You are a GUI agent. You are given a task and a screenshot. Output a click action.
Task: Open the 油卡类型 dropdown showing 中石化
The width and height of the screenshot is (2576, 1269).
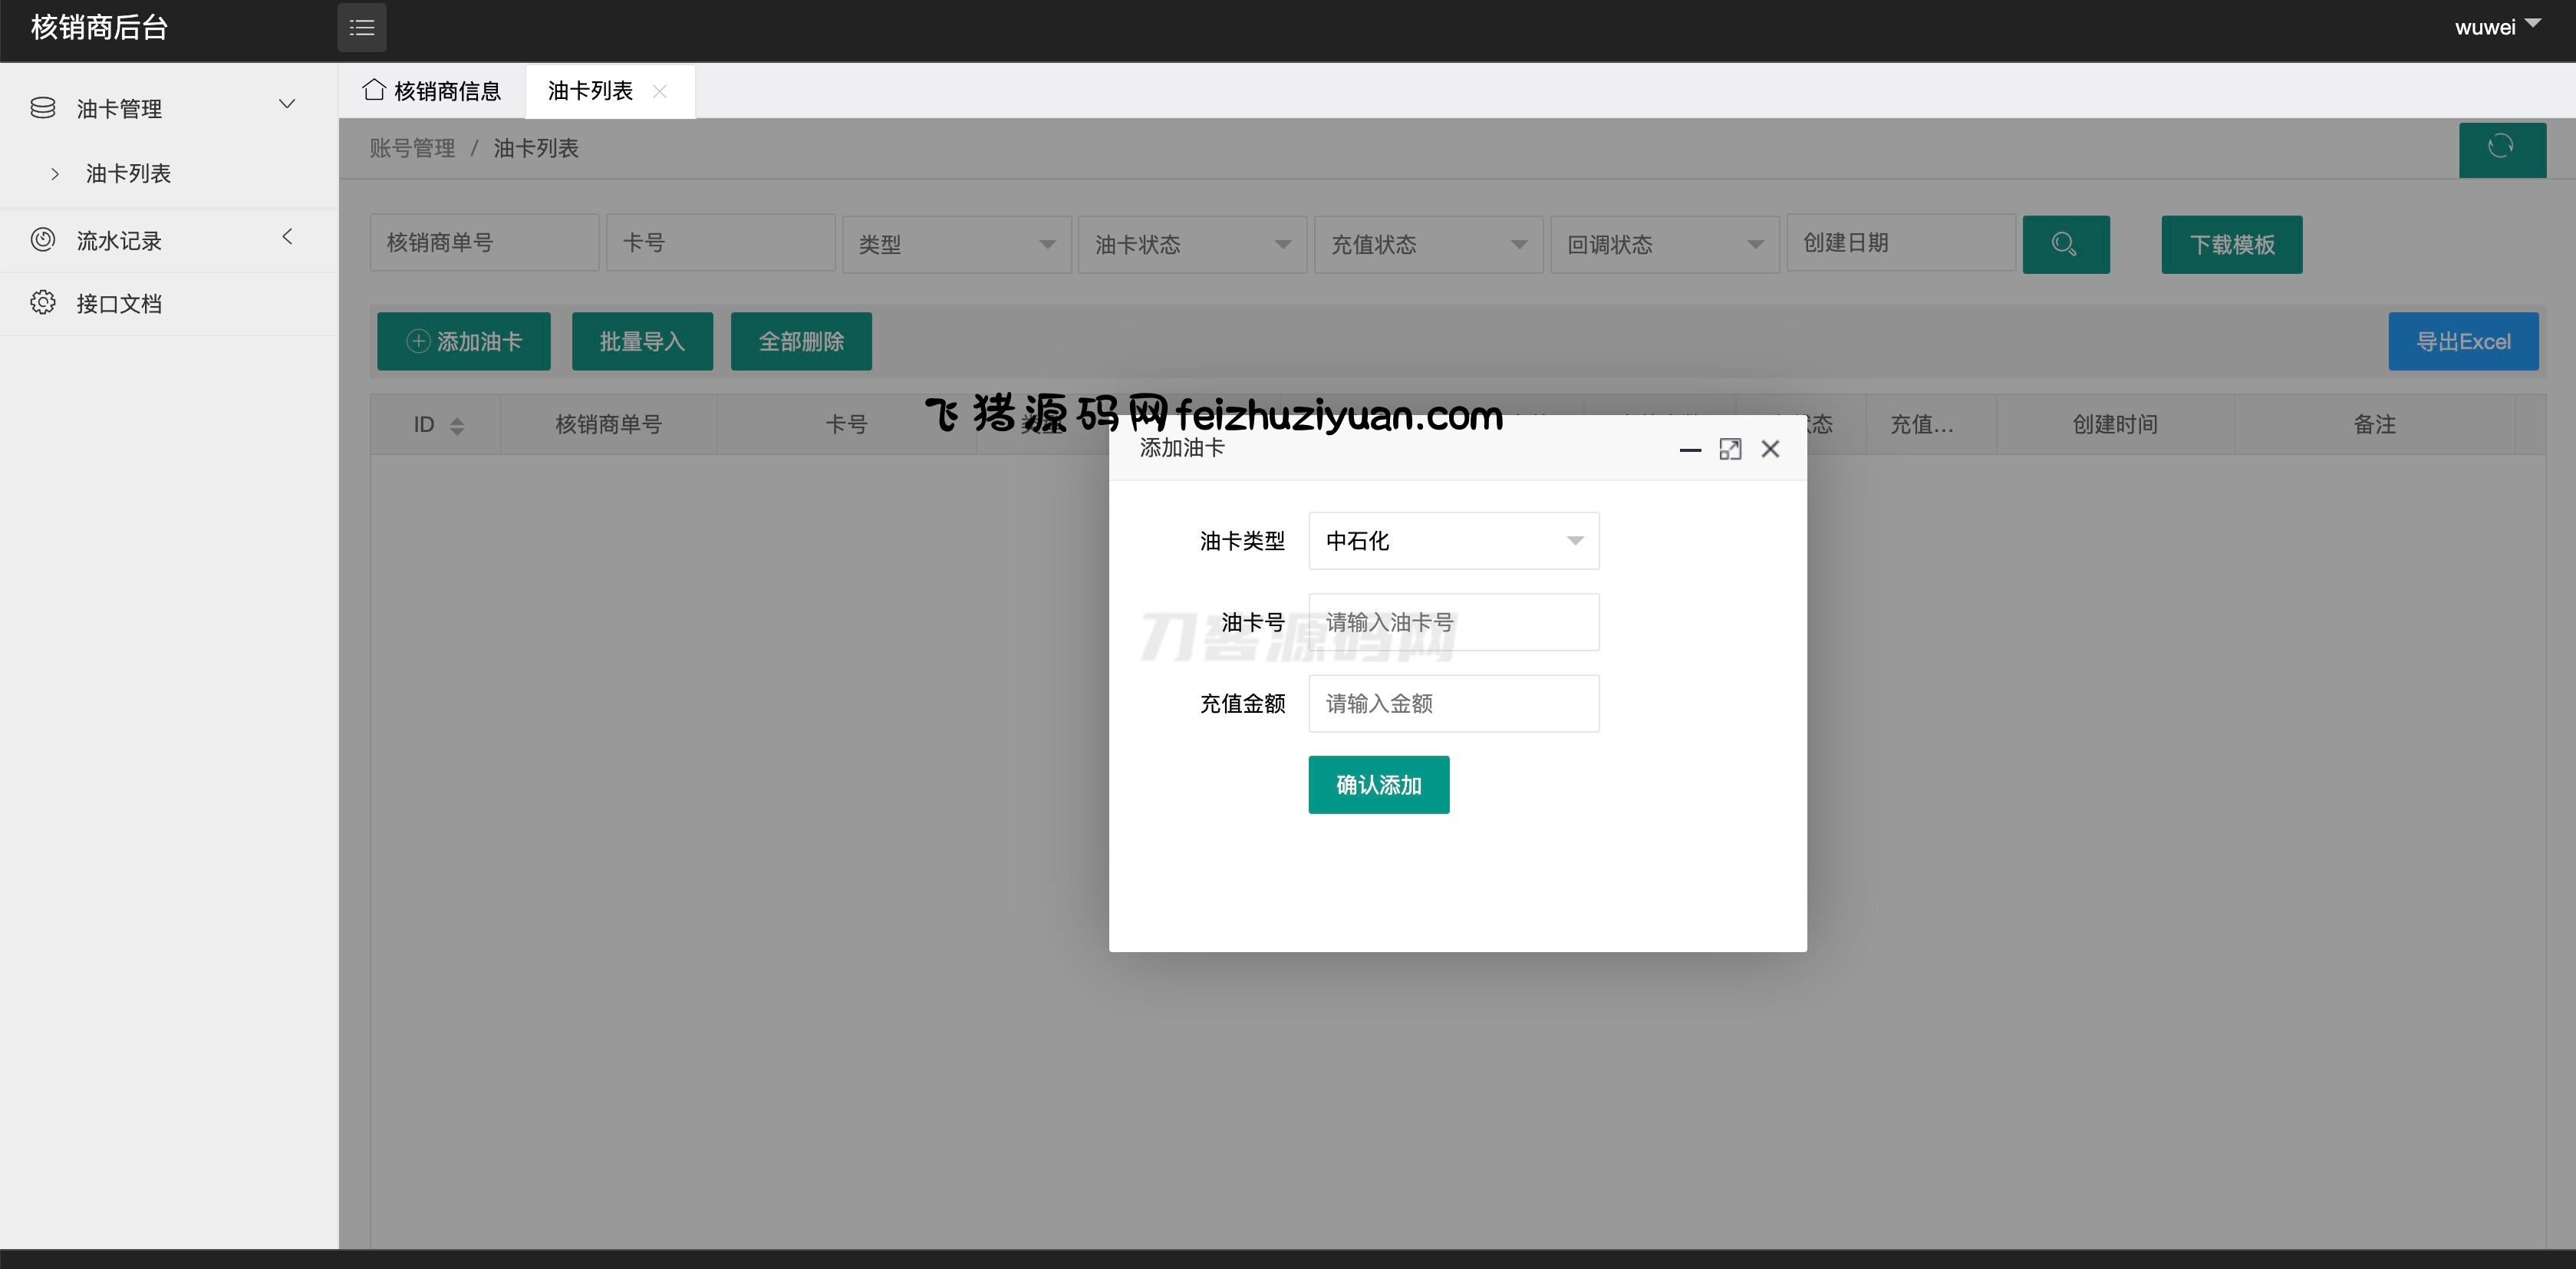point(1453,541)
